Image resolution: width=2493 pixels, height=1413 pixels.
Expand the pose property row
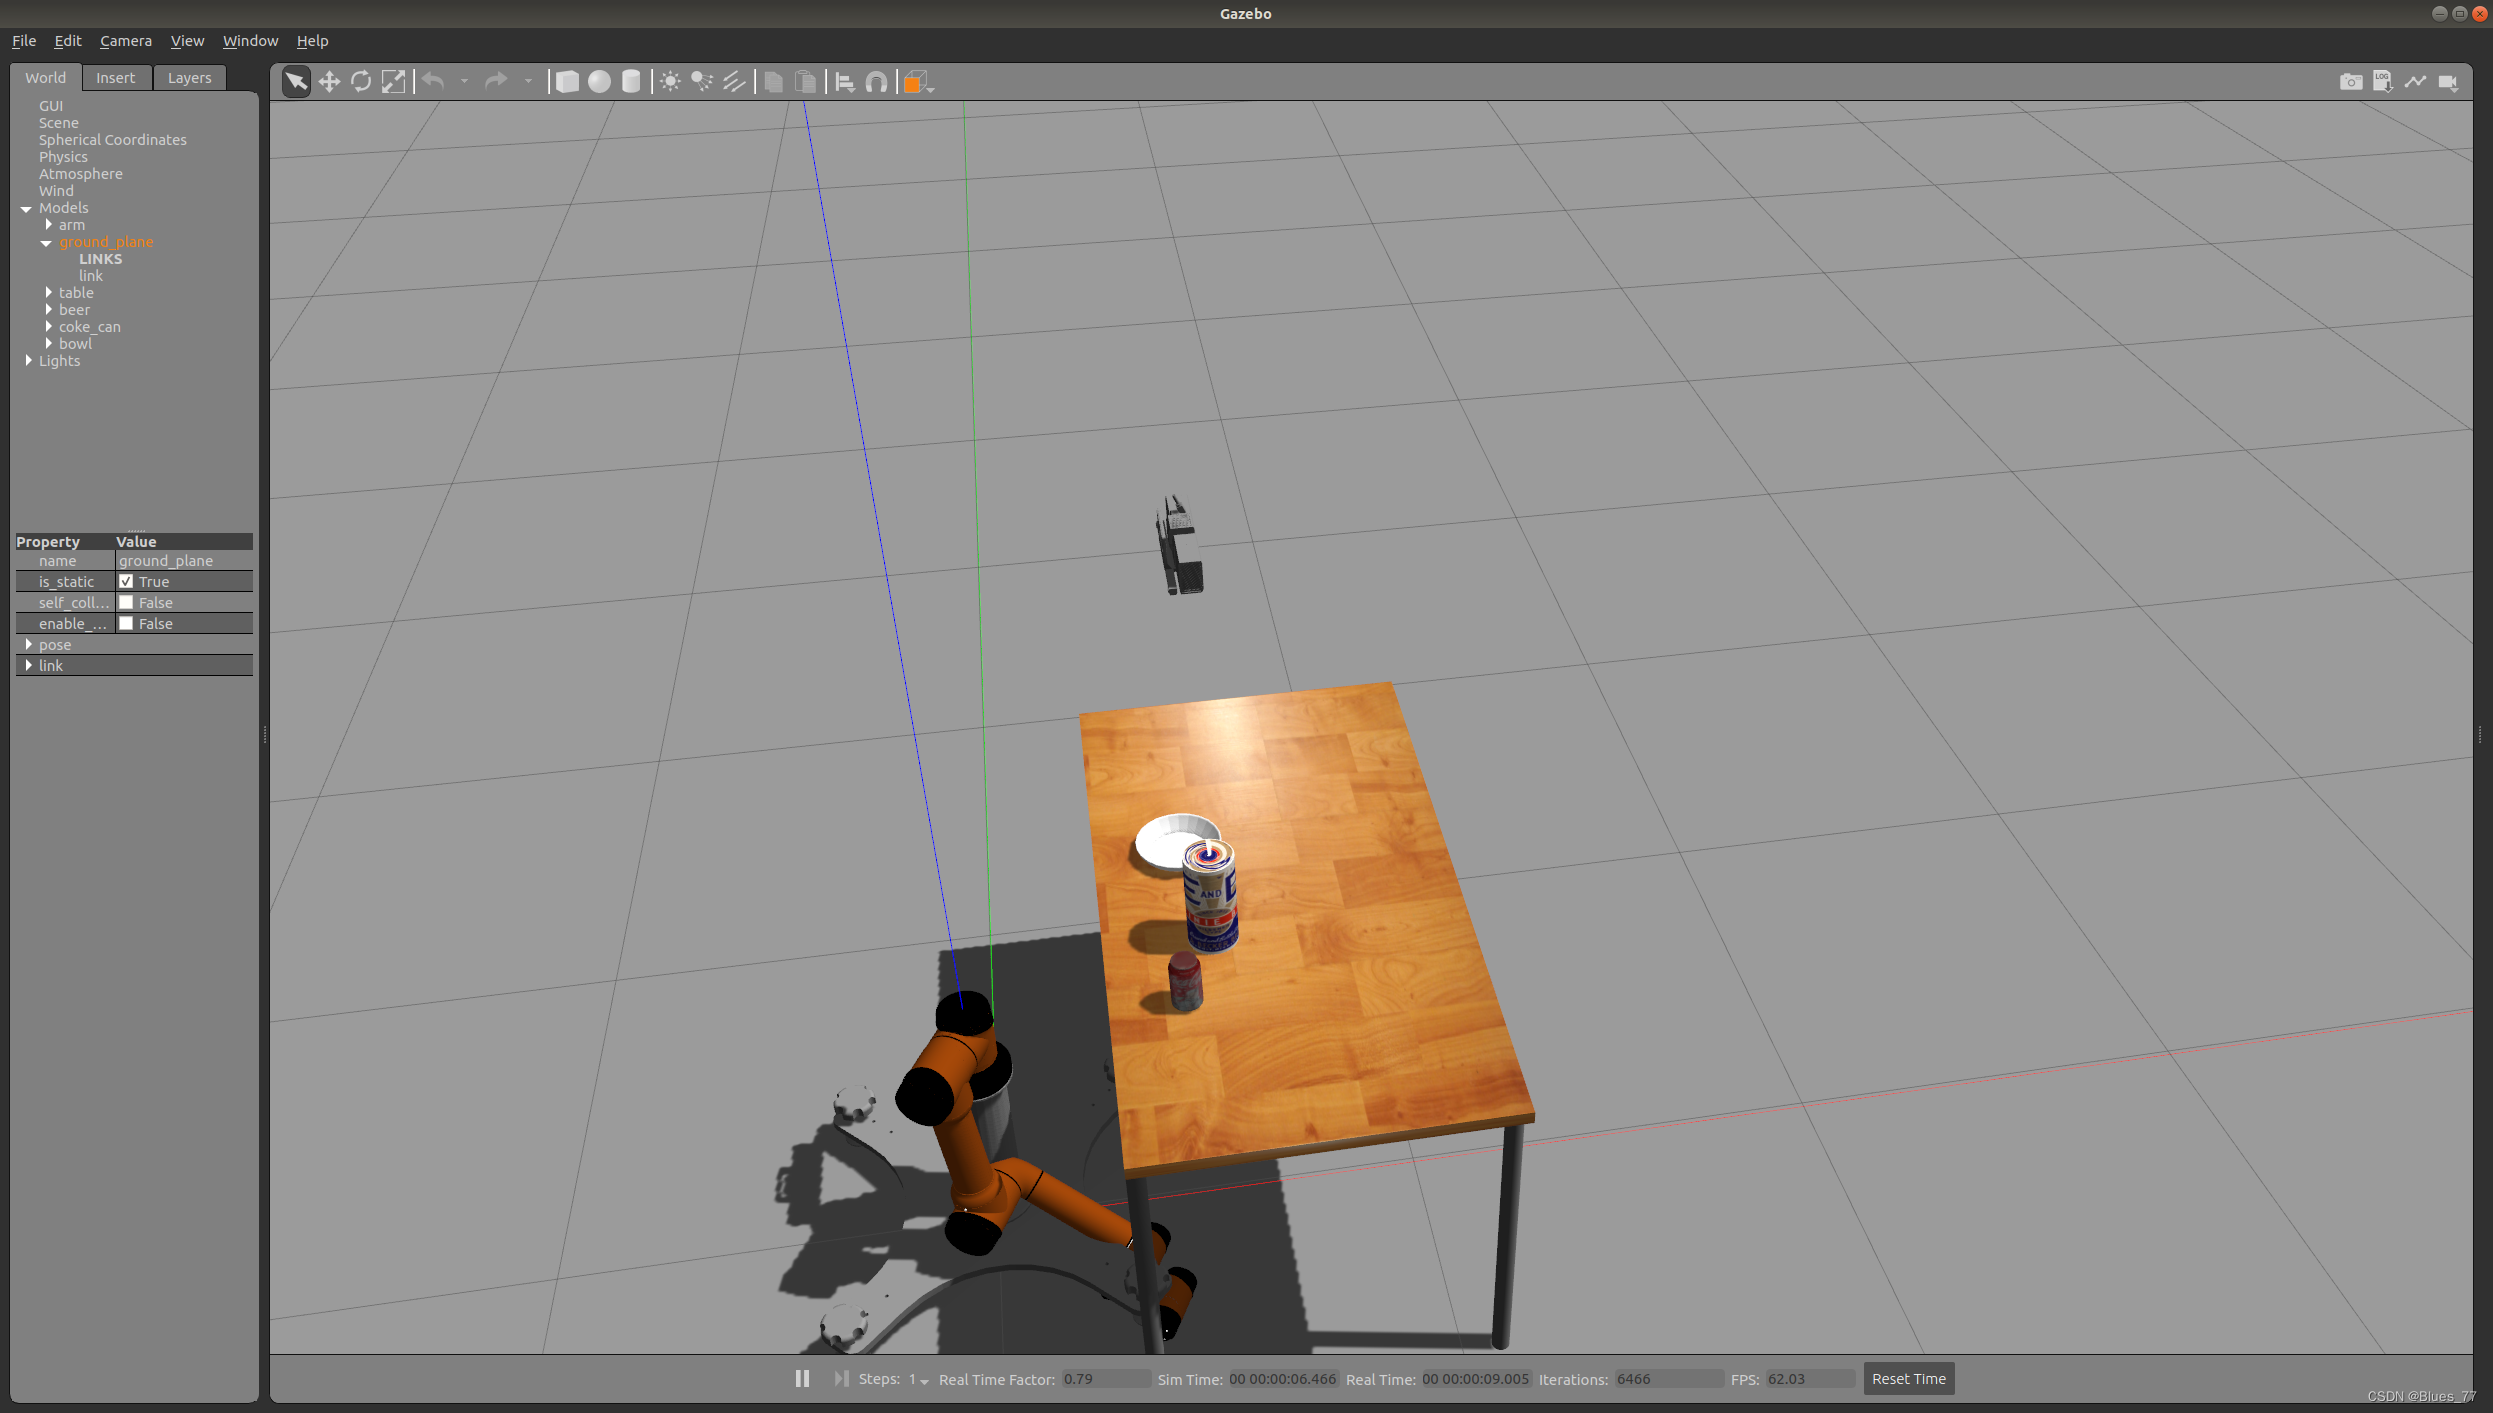(28, 645)
